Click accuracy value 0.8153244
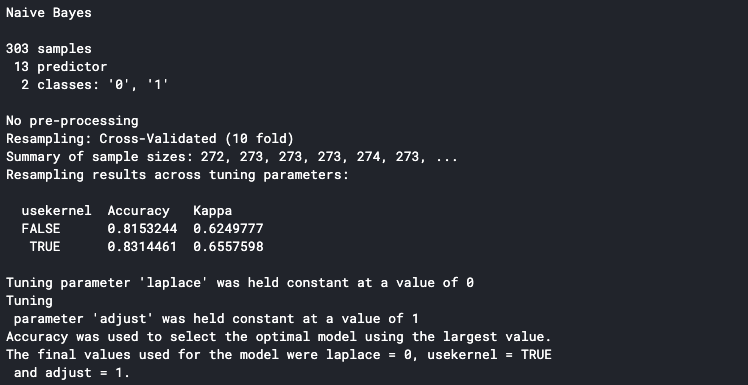This screenshot has width=748, height=385. click(x=142, y=229)
